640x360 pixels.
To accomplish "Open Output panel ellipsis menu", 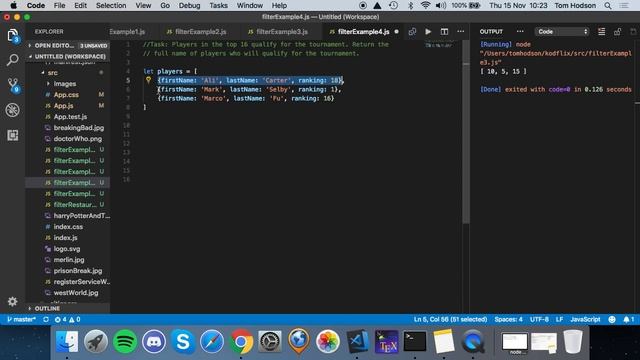I will coord(520,31).
